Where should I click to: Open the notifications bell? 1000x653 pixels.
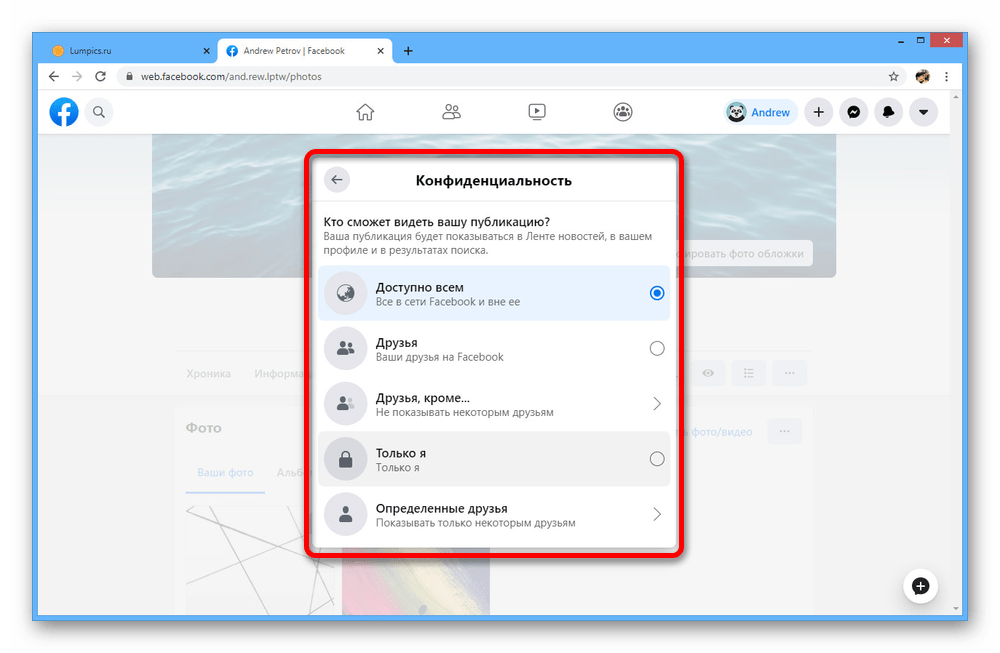888,112
